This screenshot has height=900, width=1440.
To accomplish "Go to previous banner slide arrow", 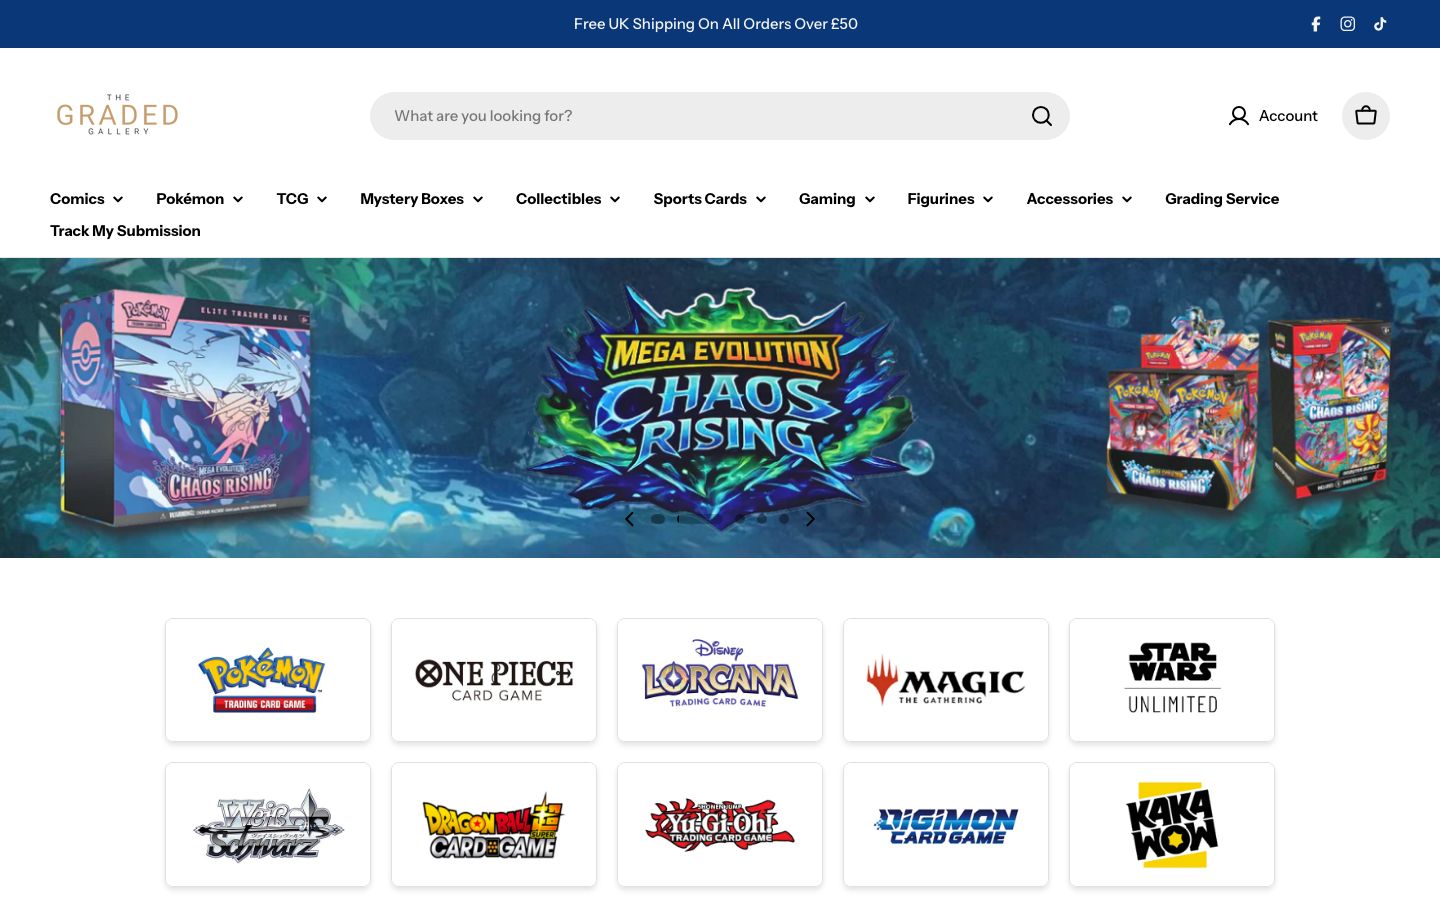I will (x=629, y=519).
